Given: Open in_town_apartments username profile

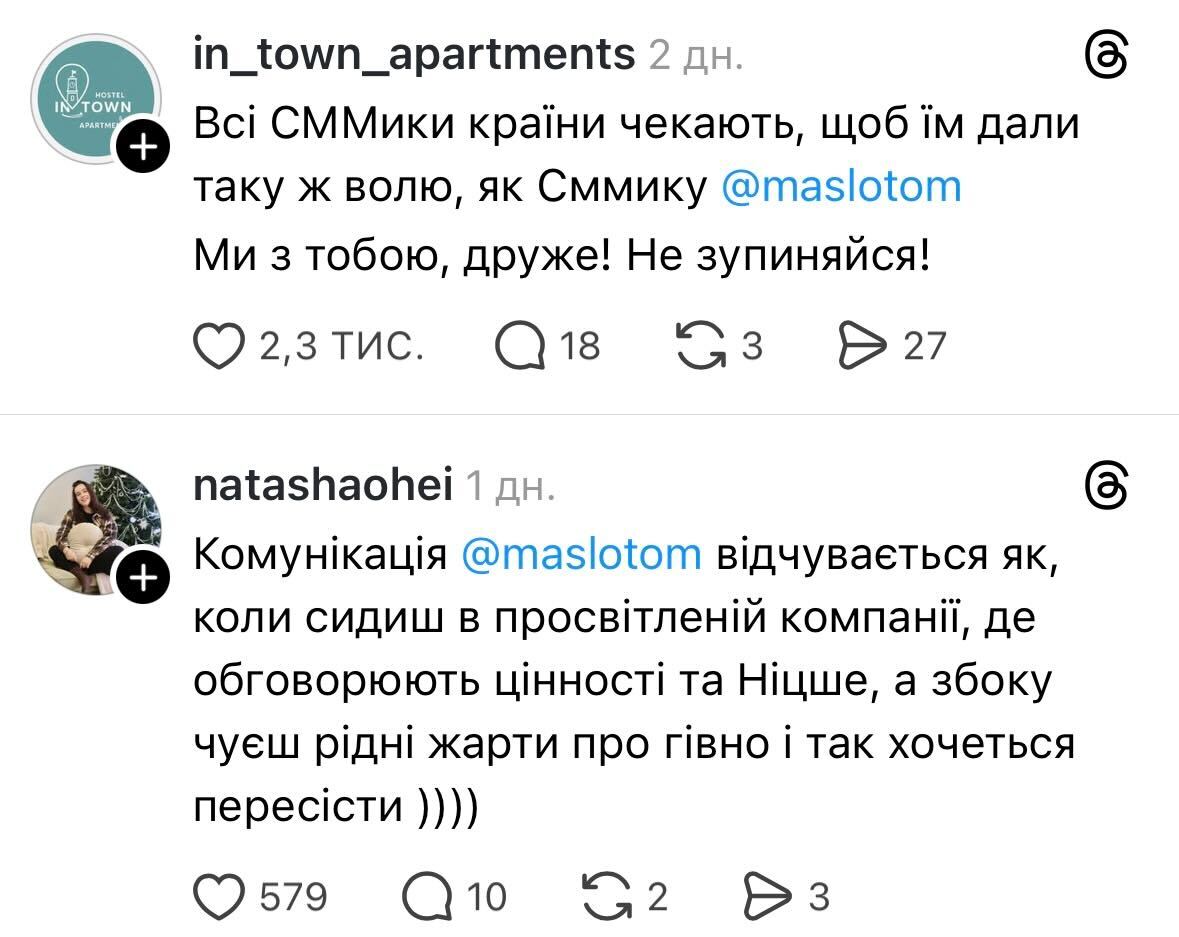Looking at the screenshot, I should (x=414, y=54).
